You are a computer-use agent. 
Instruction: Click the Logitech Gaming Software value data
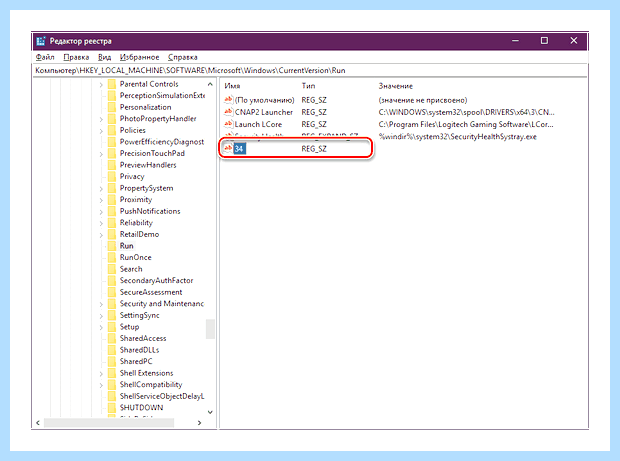tap(466, 125)
